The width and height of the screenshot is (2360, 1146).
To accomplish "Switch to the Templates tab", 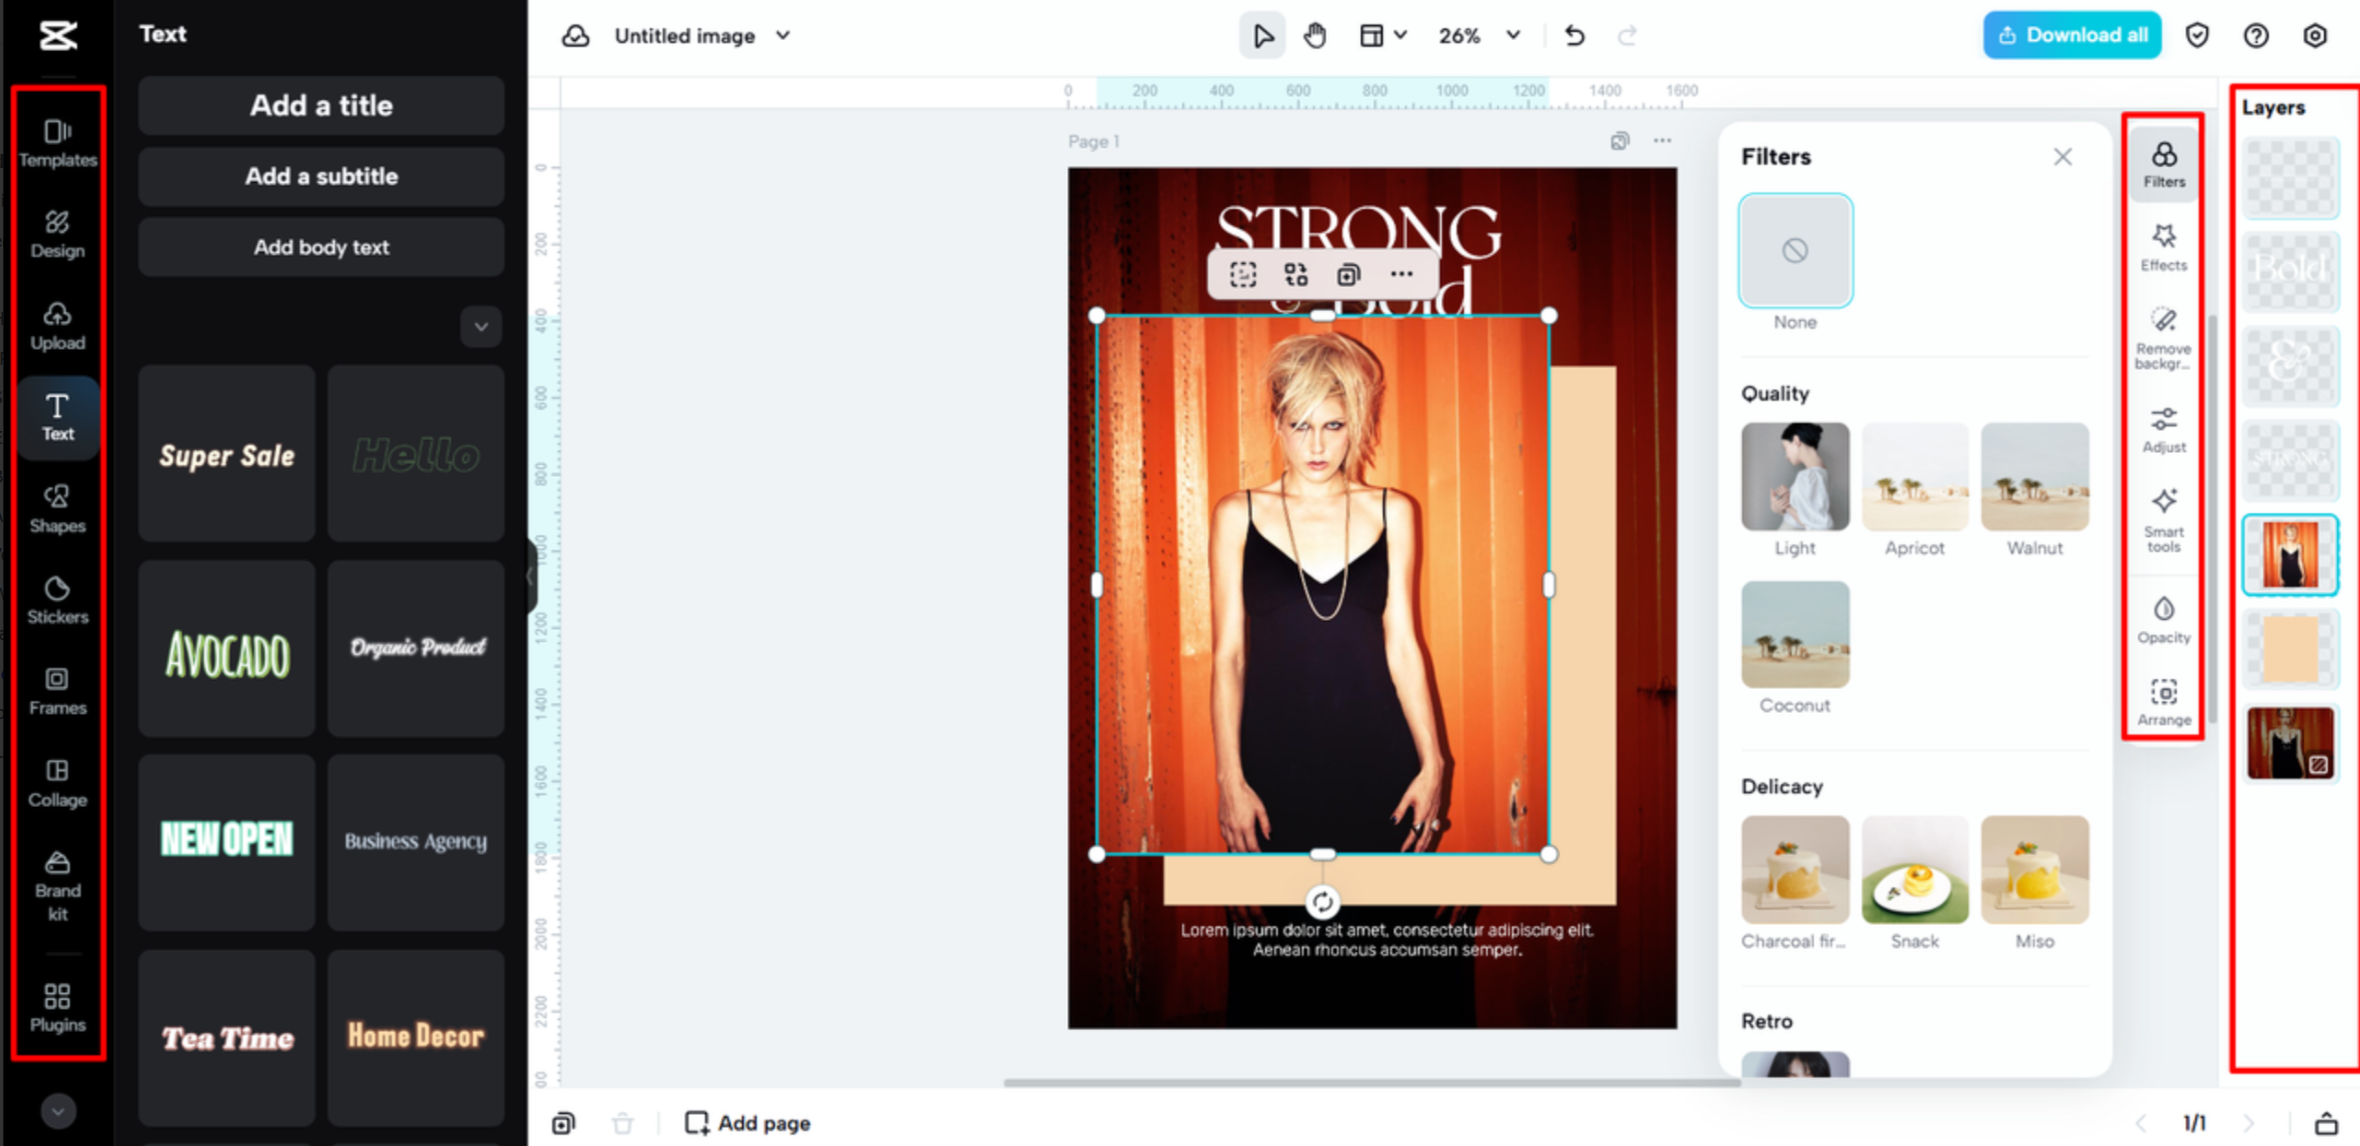I will pyautogui.click(x=57, y=142).
